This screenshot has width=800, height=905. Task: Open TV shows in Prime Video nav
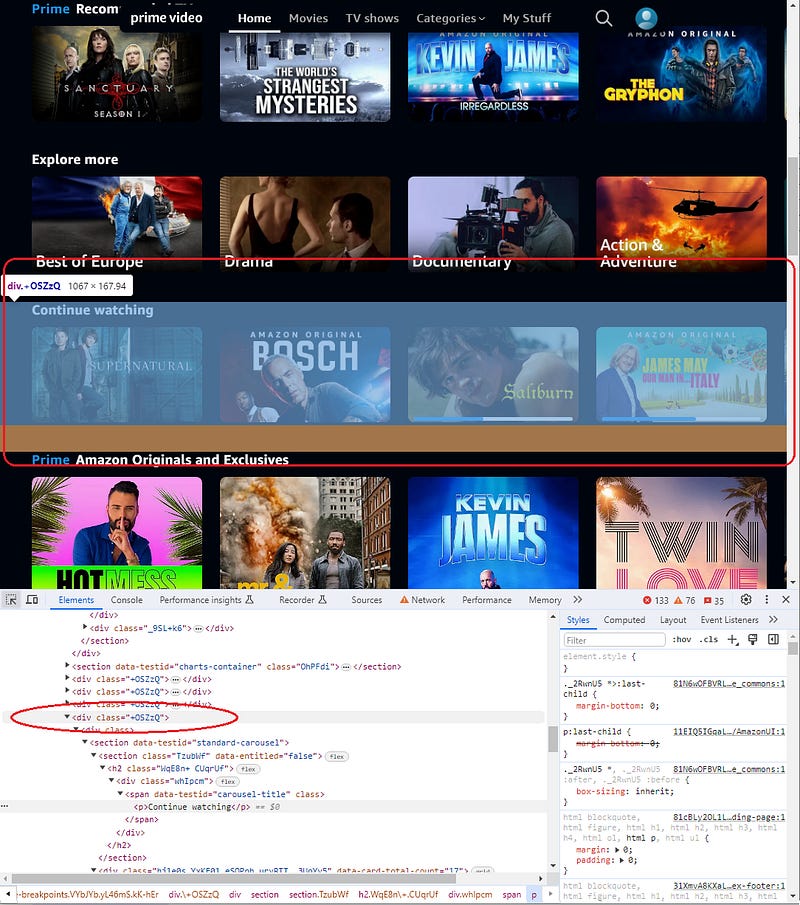tap(372, 18)
